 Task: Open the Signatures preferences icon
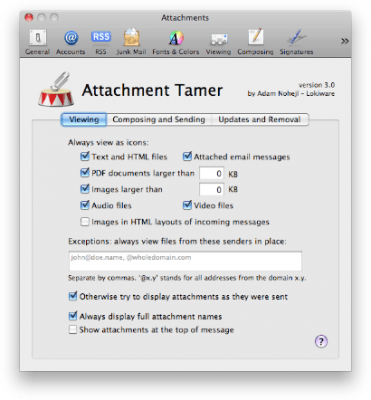coord(296,42)
